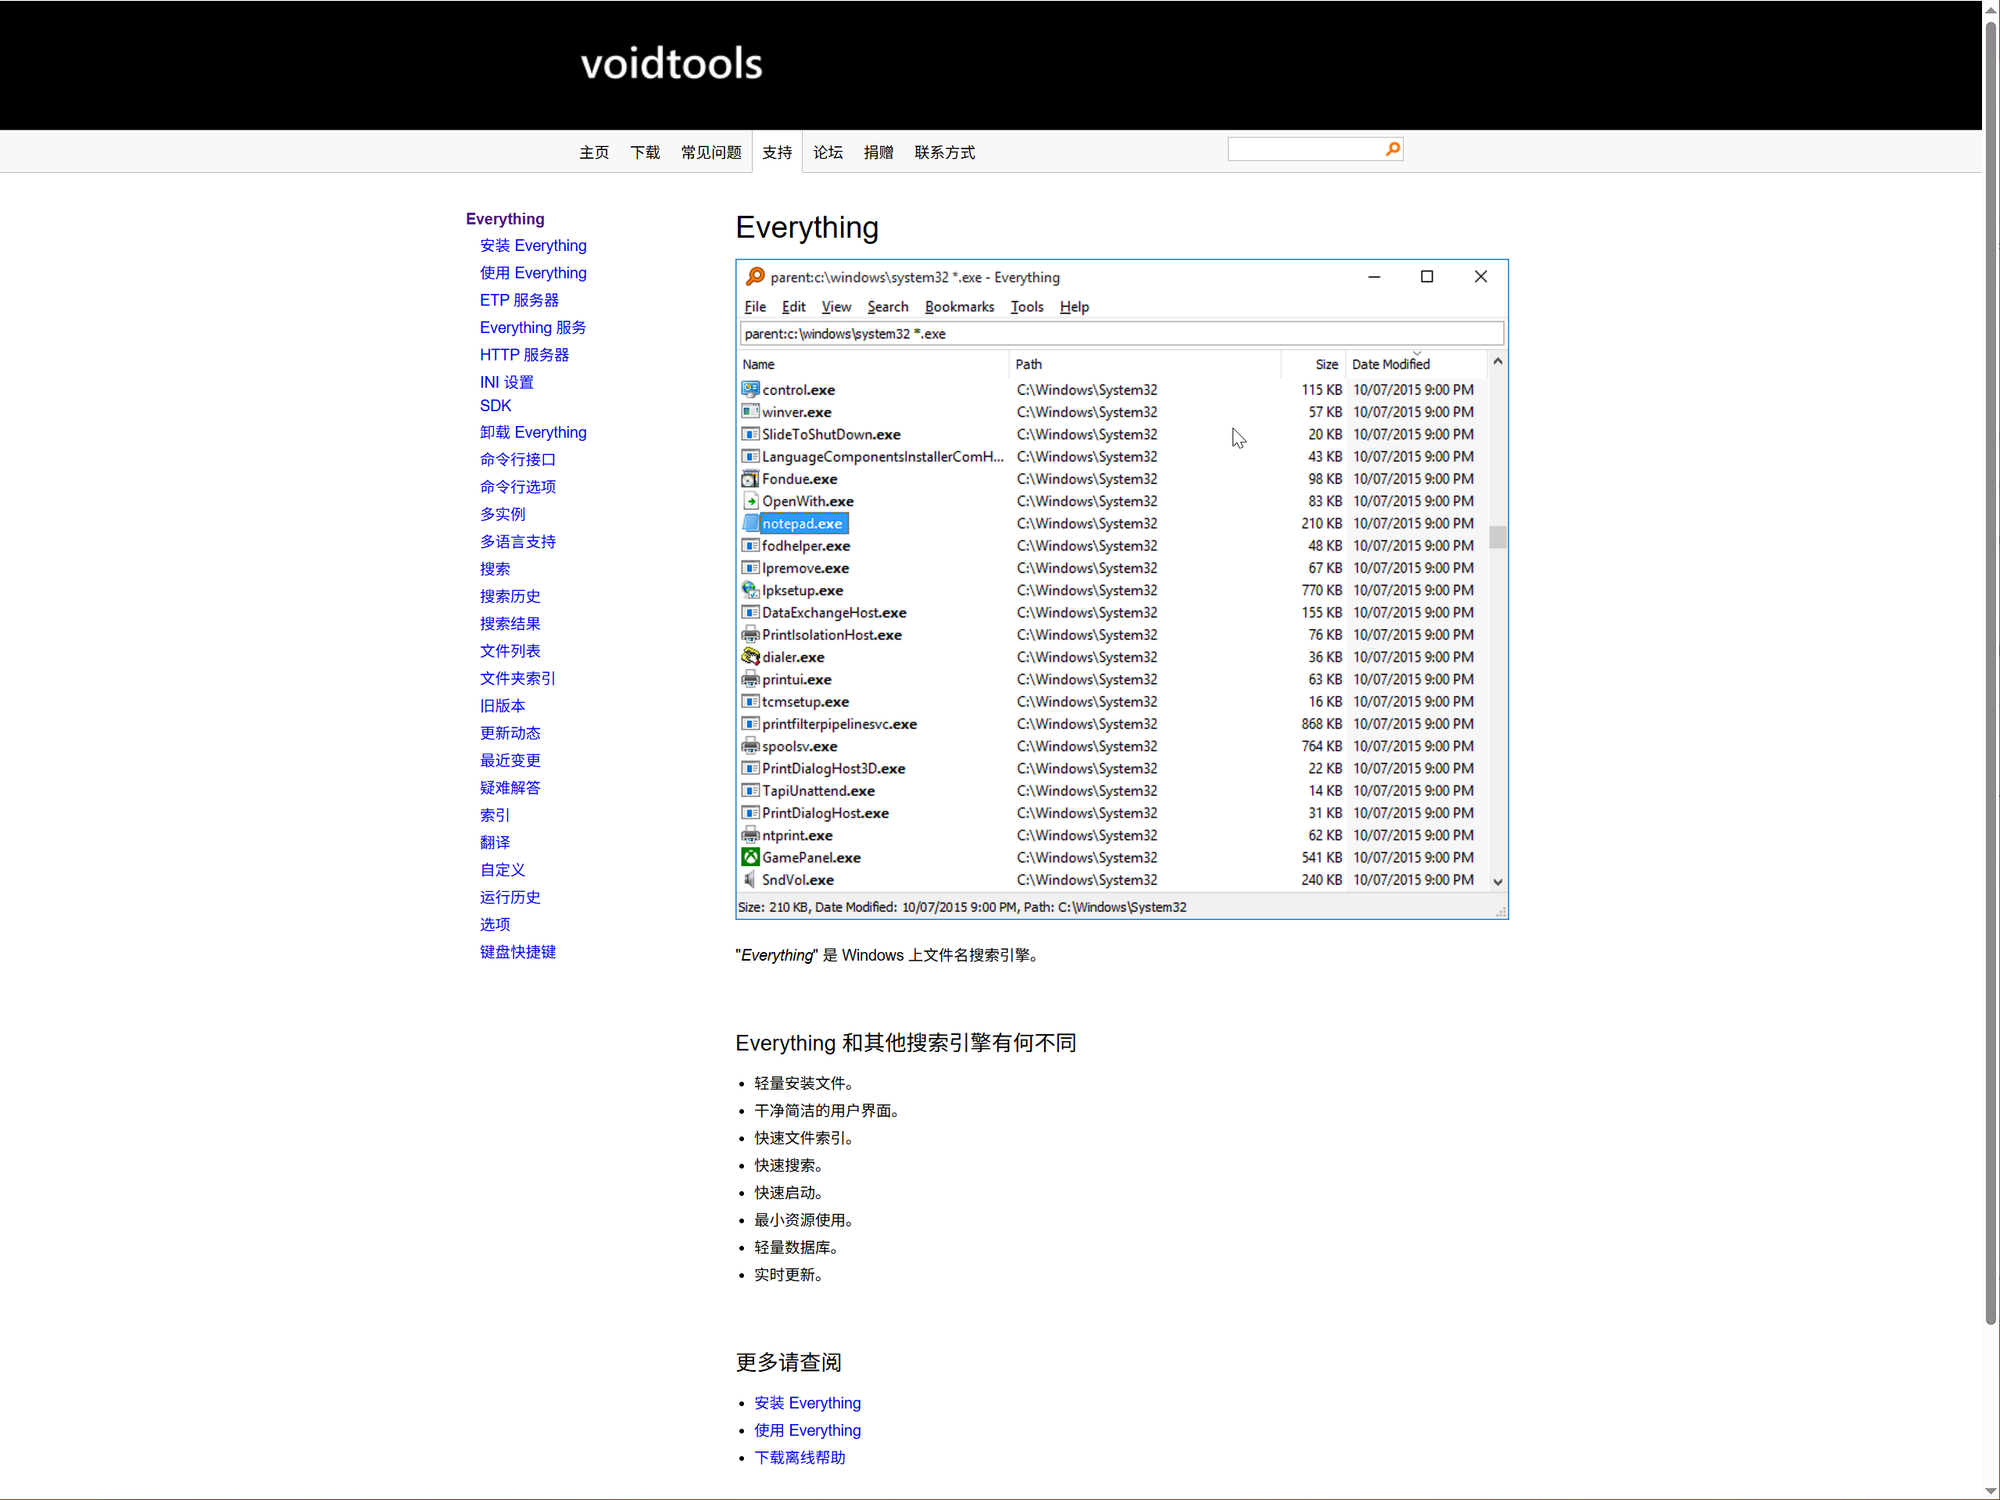
Task: Open sidebar link 使用 Everything
Action: point(533,273)
